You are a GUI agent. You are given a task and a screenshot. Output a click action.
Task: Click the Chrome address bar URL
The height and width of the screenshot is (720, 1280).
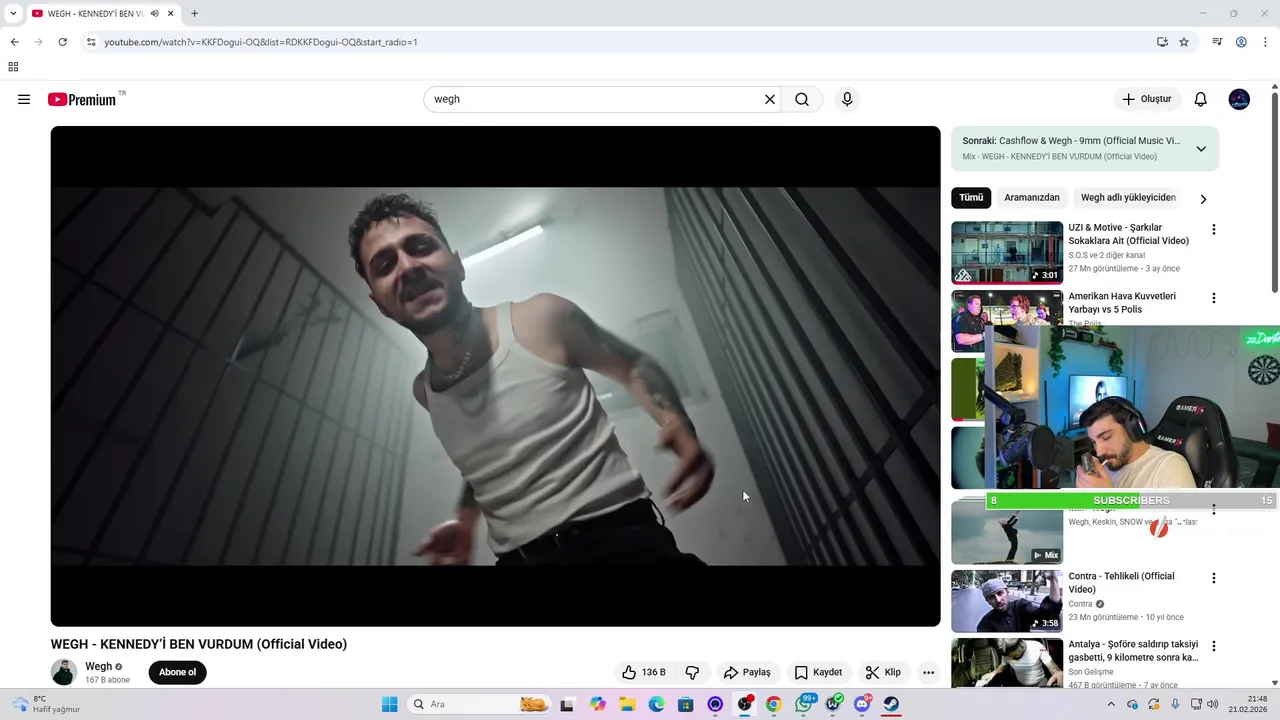click(261, 42)
